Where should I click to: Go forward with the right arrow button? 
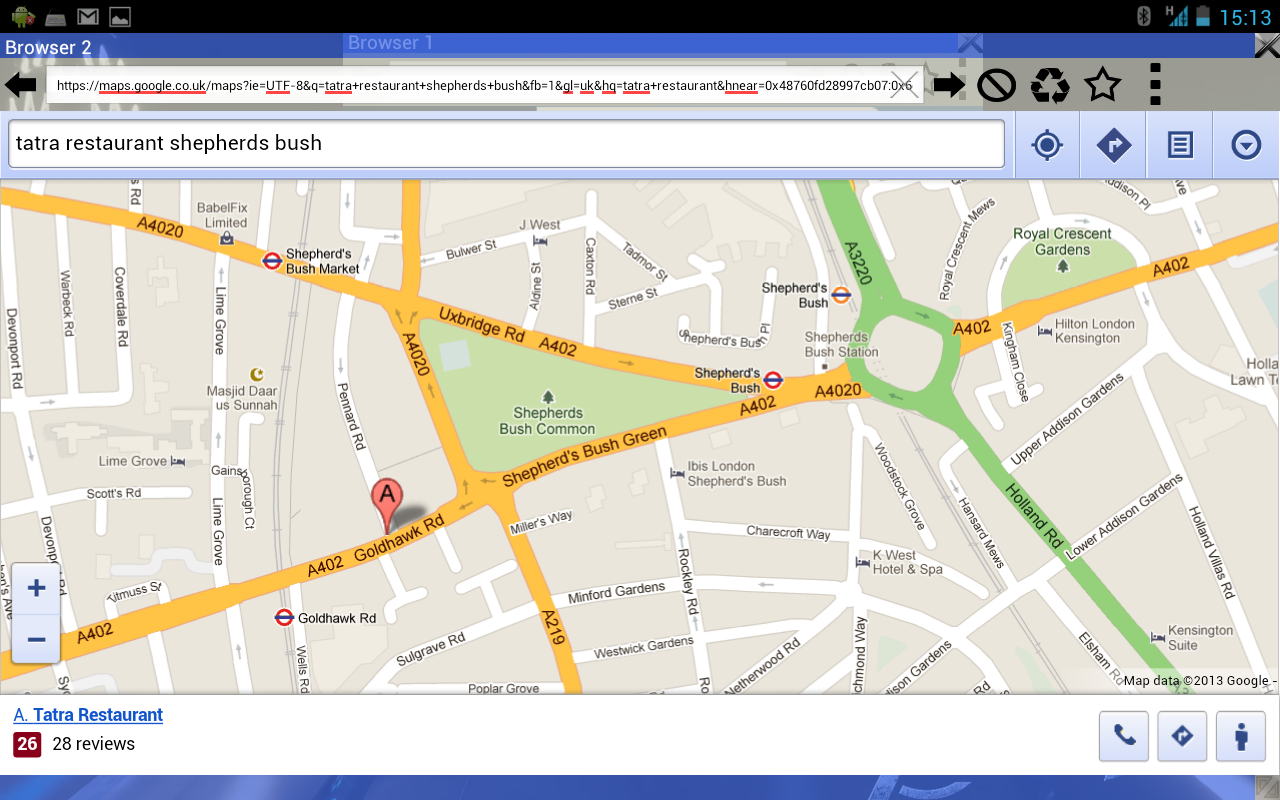point(949,85)
